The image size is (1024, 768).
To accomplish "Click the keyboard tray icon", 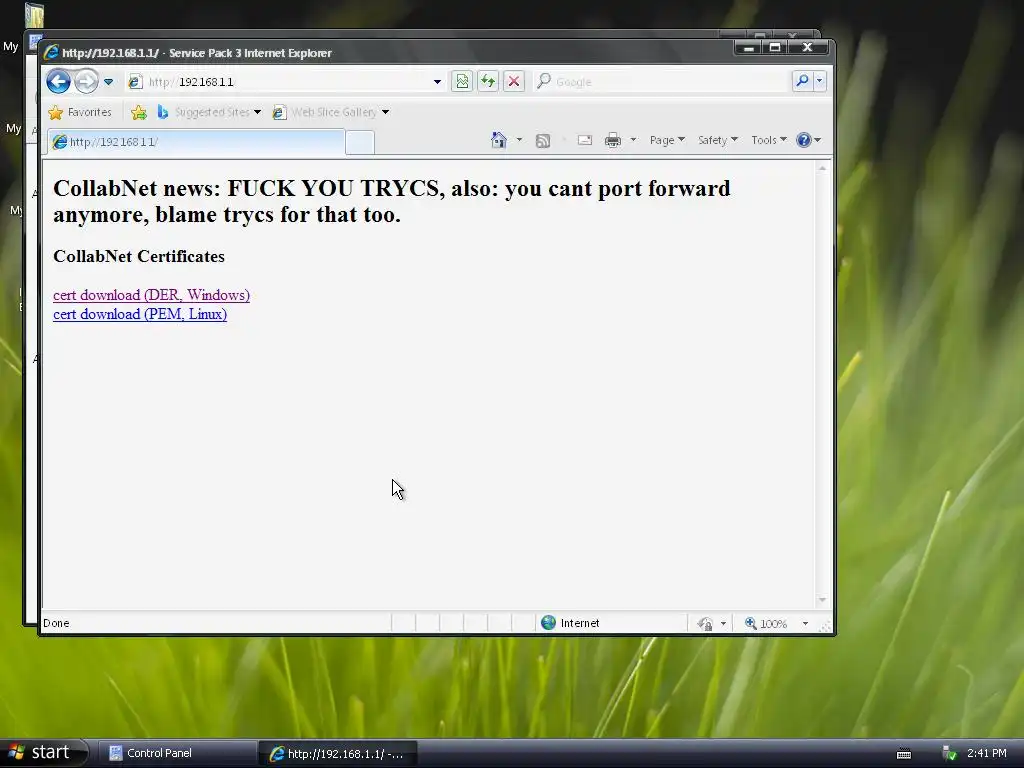I will click(x=904, y=754).
